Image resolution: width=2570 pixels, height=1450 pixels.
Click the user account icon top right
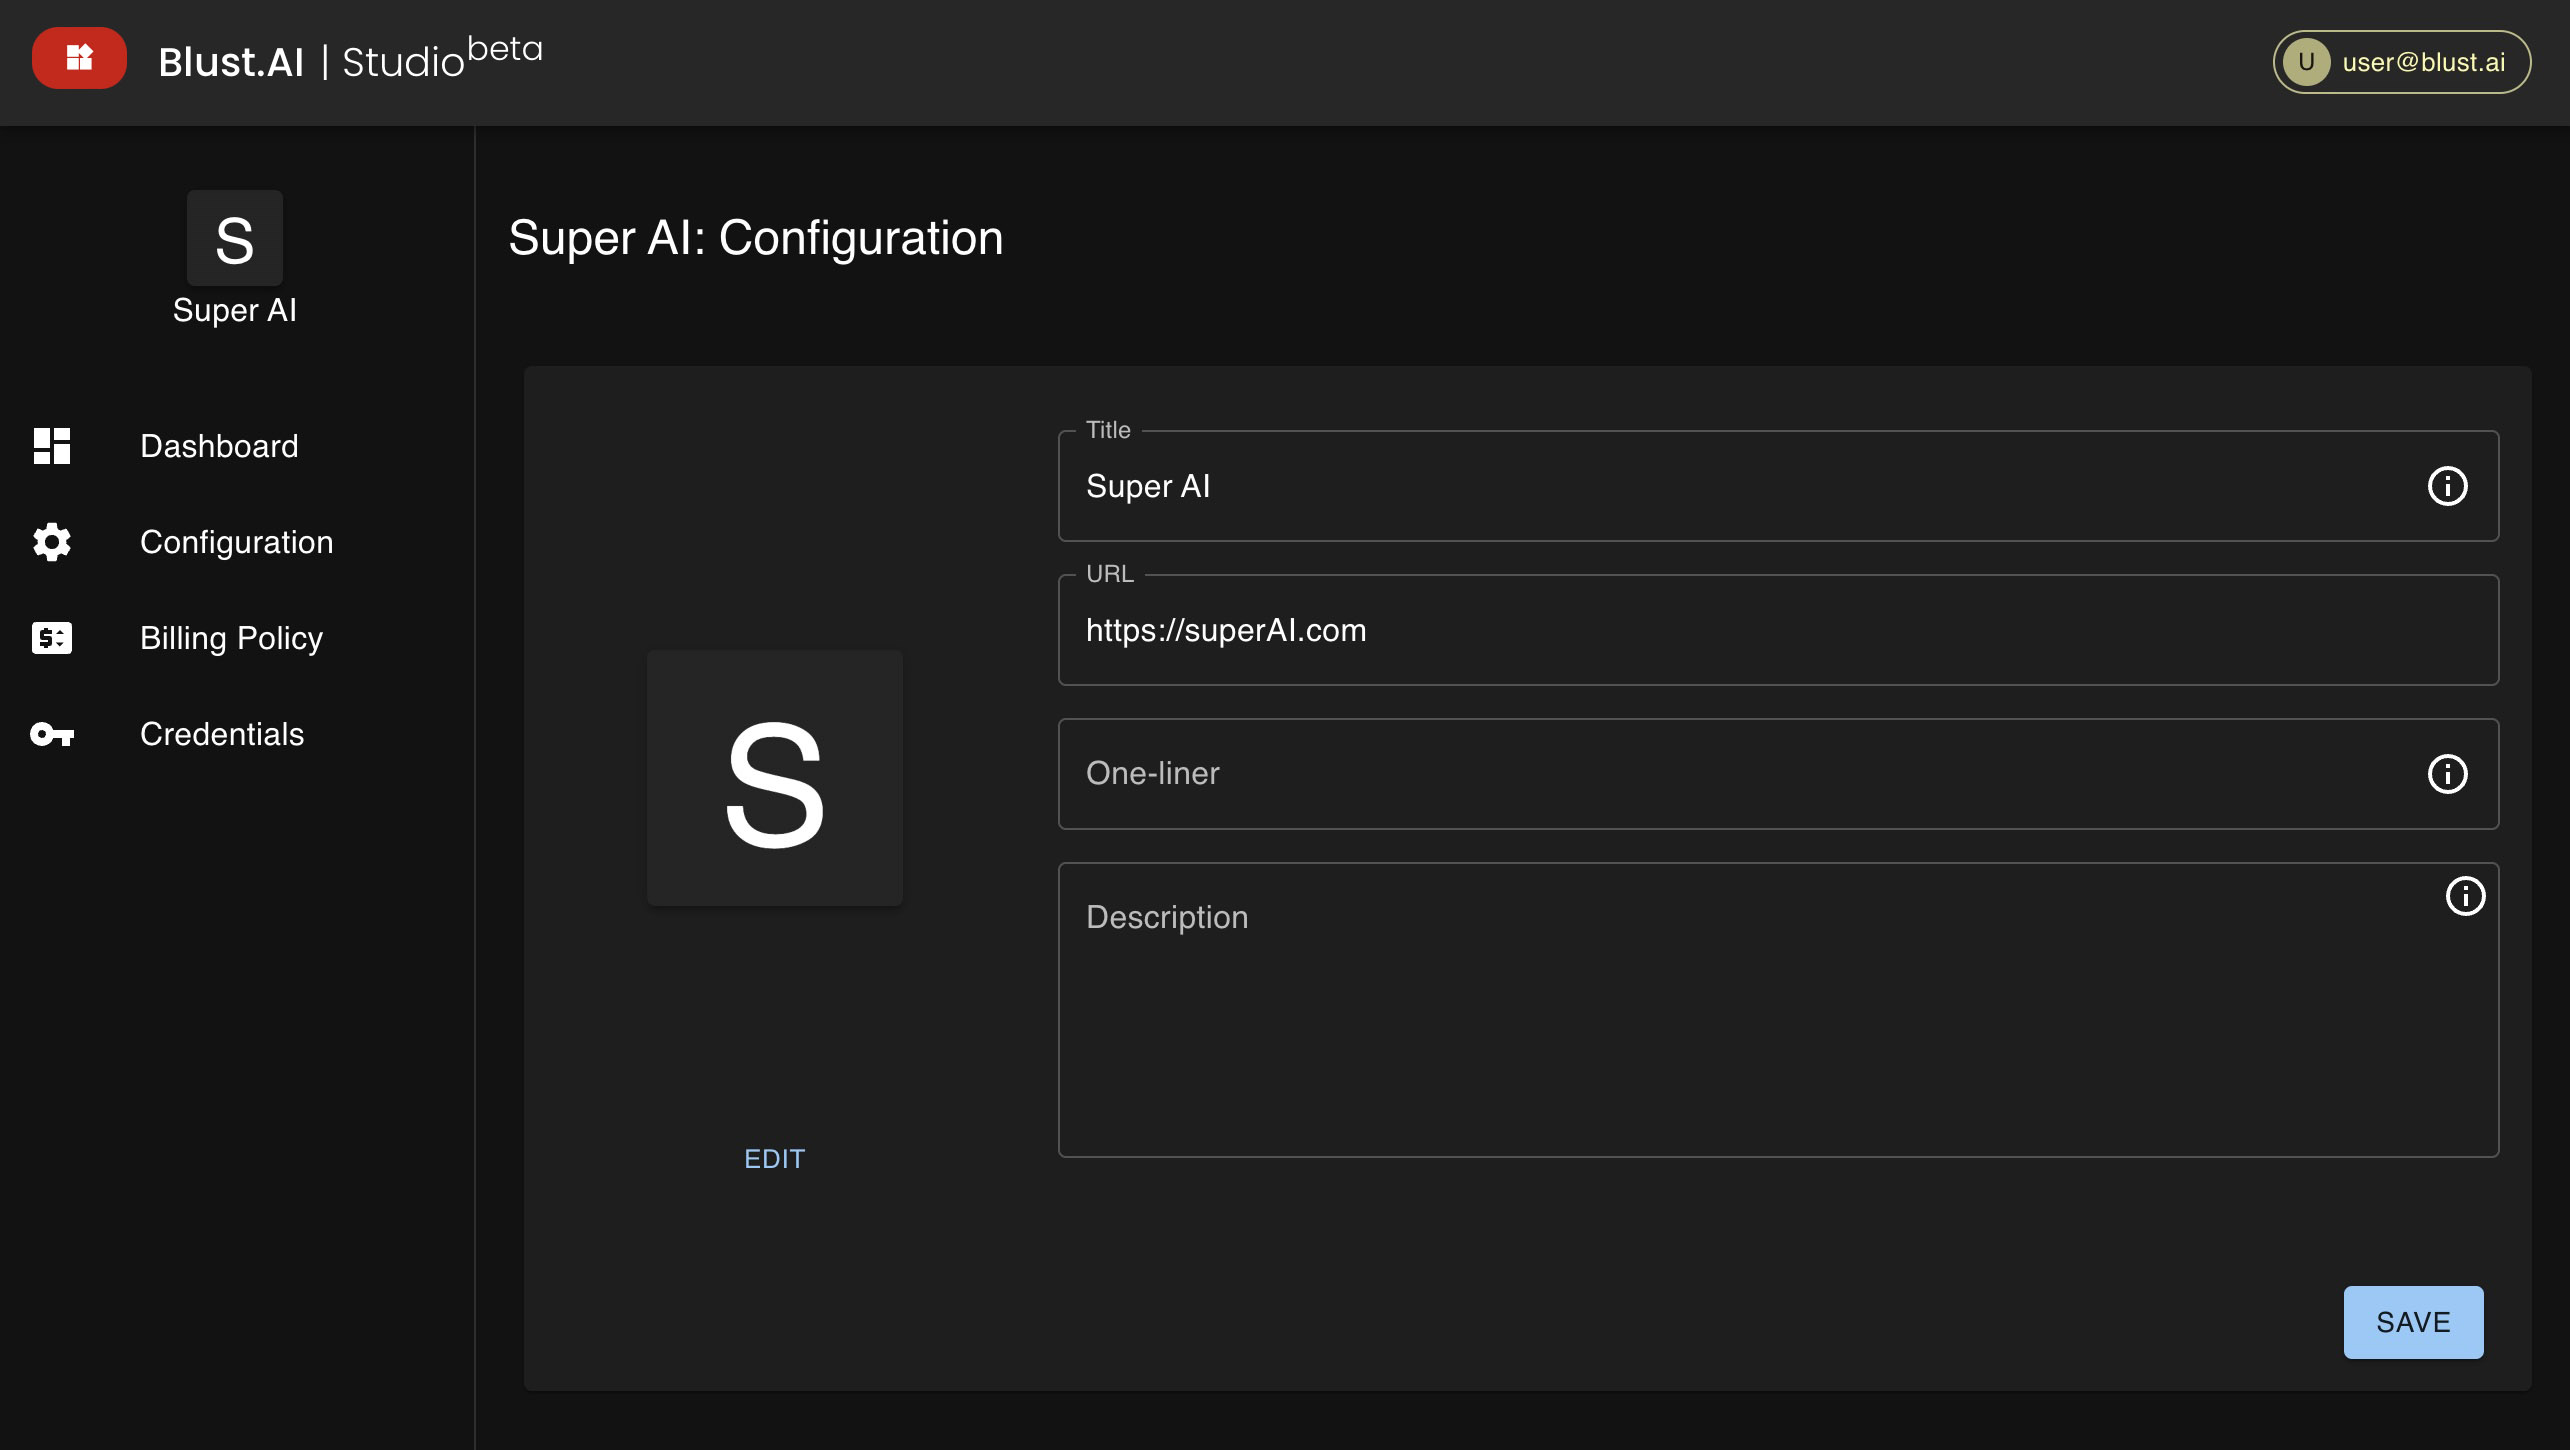[2305, 58]
